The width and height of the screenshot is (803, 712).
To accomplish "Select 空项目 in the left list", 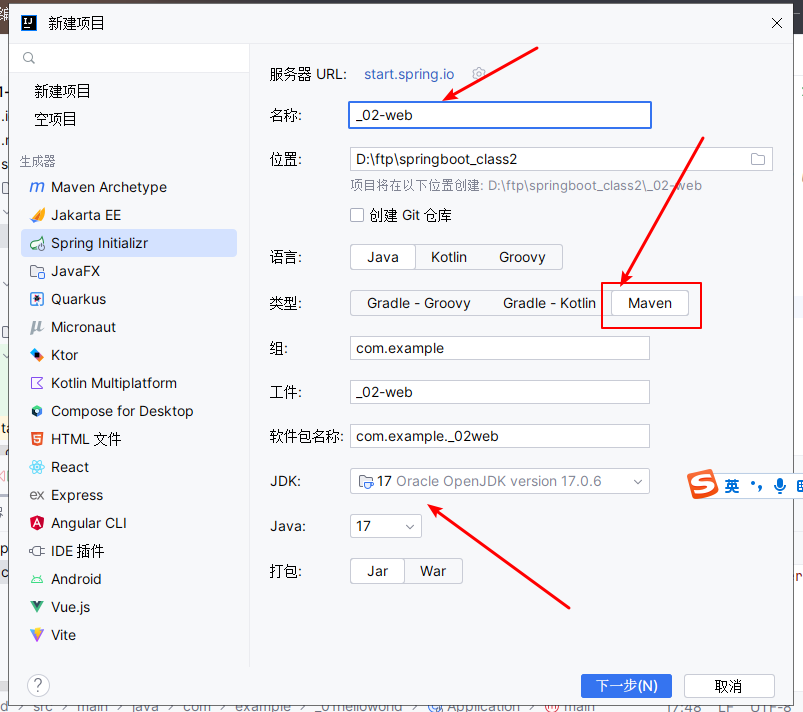I will click(x=55, y=119).
